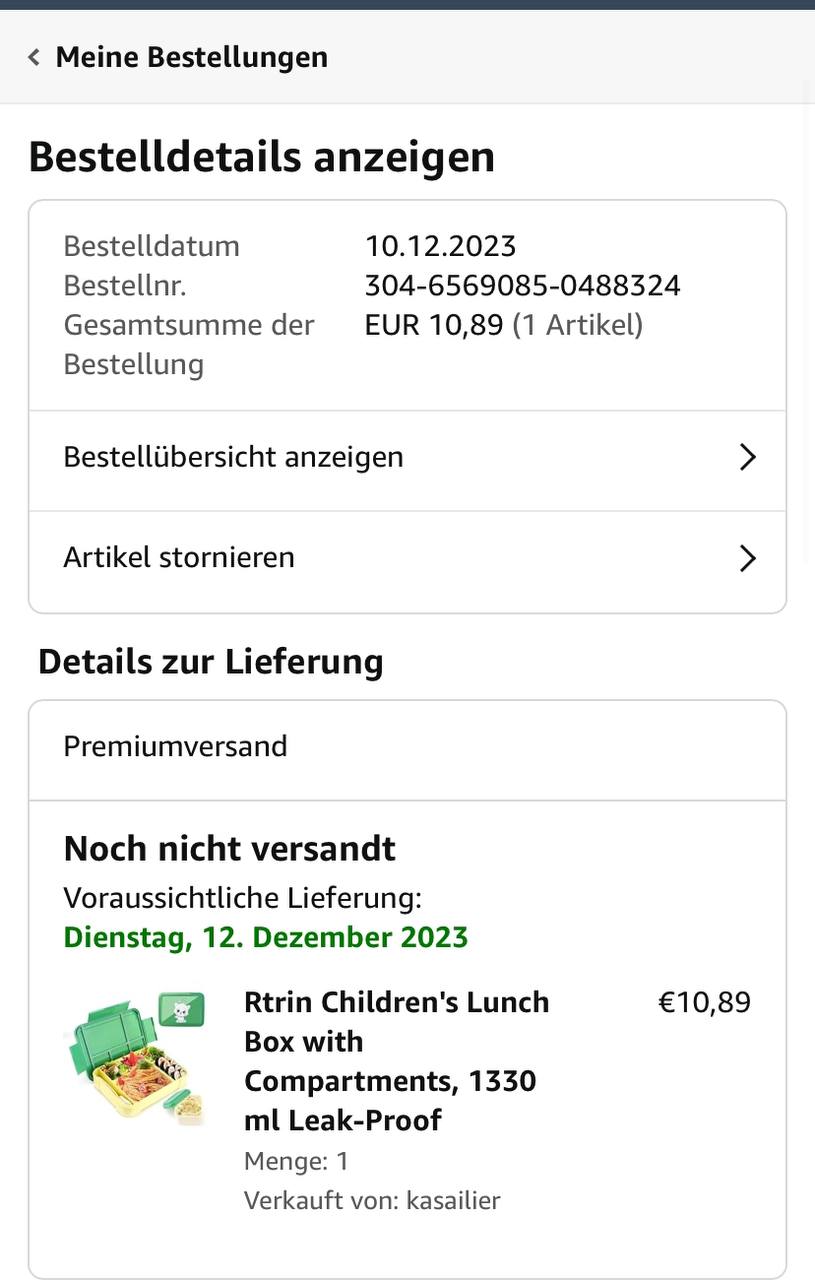The width and height of the screenshot is (815, 1280).
Task: Click seller name kasailier
Action: [x=453, y=1200]
